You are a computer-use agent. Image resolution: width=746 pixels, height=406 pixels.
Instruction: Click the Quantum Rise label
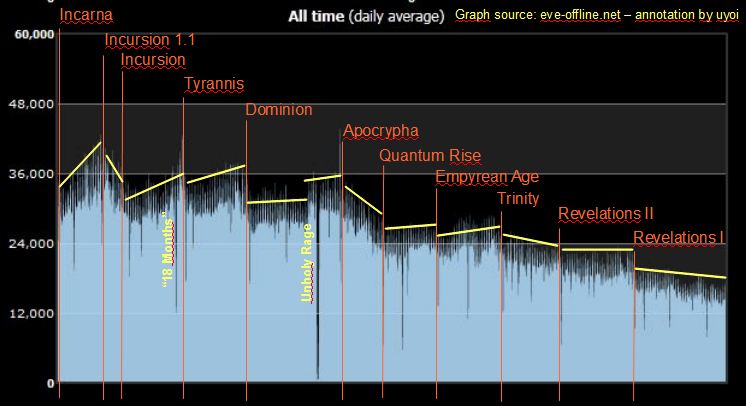[430, 156]
